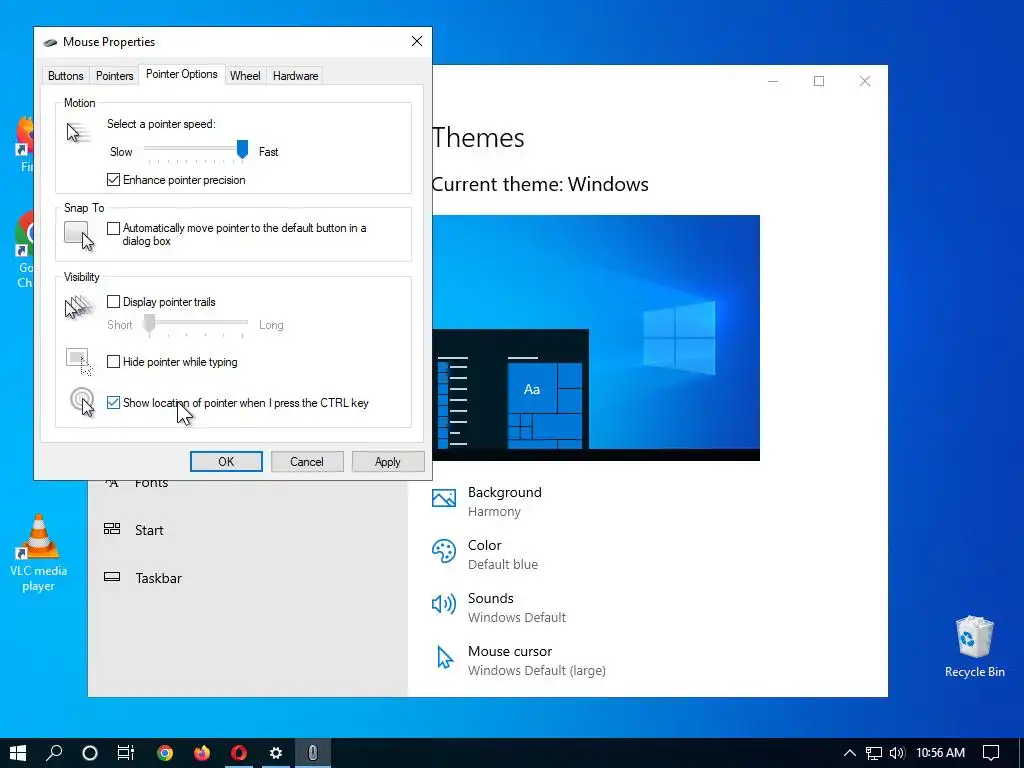Click Cancel in Mouse Properties

(x=307, y=462)
